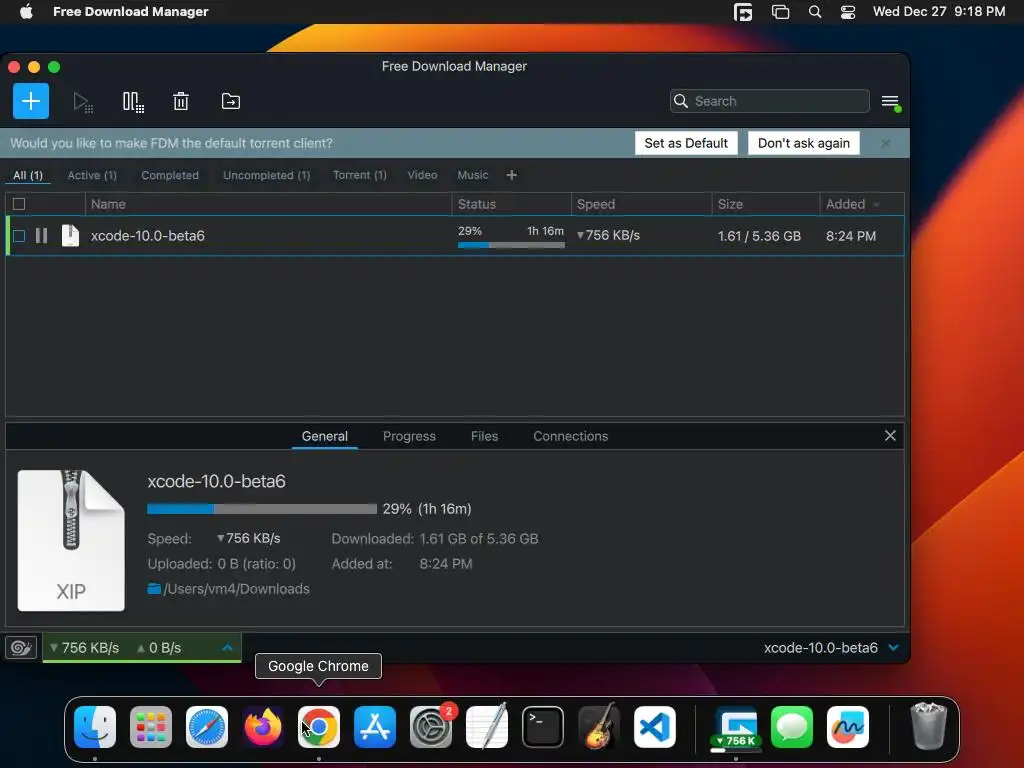Start all downloads from the toolbar
The height and width of the screenshot is (768, 1024).
(83, 102)
